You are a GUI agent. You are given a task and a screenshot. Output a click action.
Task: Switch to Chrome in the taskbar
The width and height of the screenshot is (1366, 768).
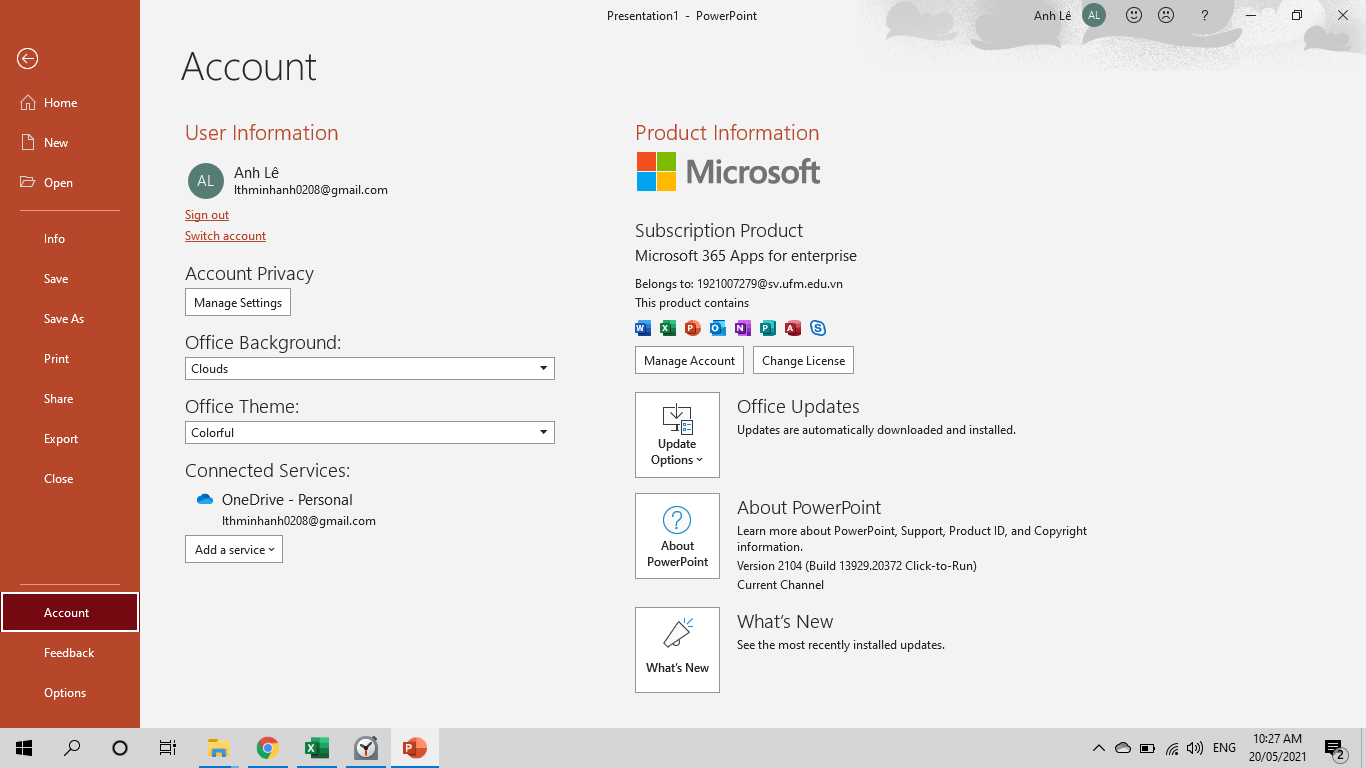pyautogui.click(x=267, y=748)
